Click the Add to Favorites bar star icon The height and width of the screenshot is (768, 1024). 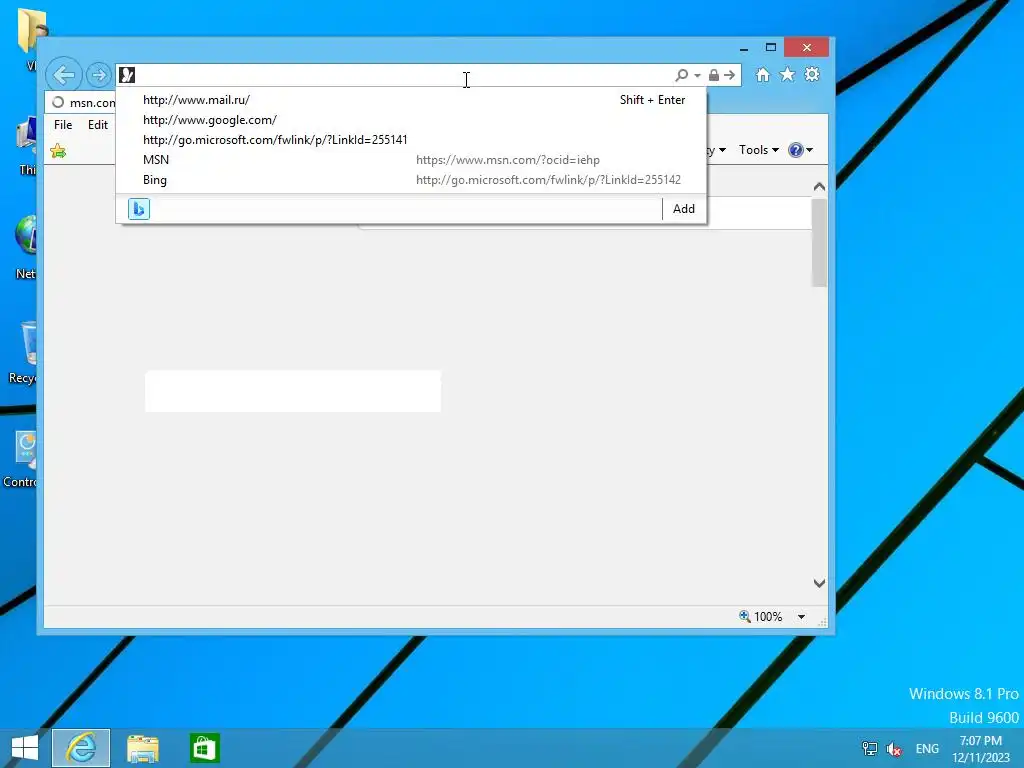tap(58, 152)
